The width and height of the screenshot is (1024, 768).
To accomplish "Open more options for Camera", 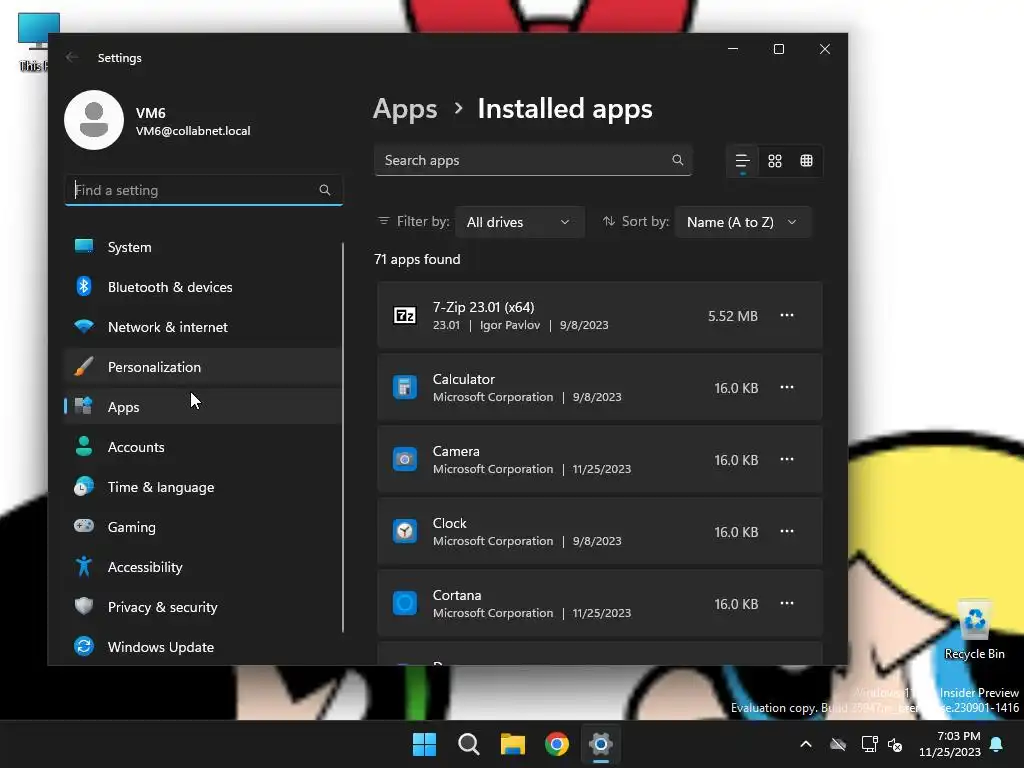I will pyautogui.click(x=787, y=459).
